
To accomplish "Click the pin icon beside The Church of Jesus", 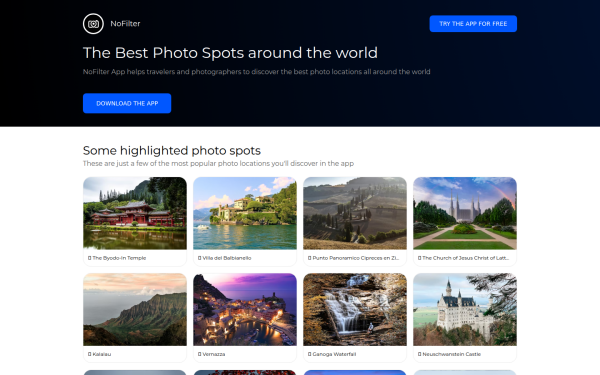I will [x=419, y=258].
